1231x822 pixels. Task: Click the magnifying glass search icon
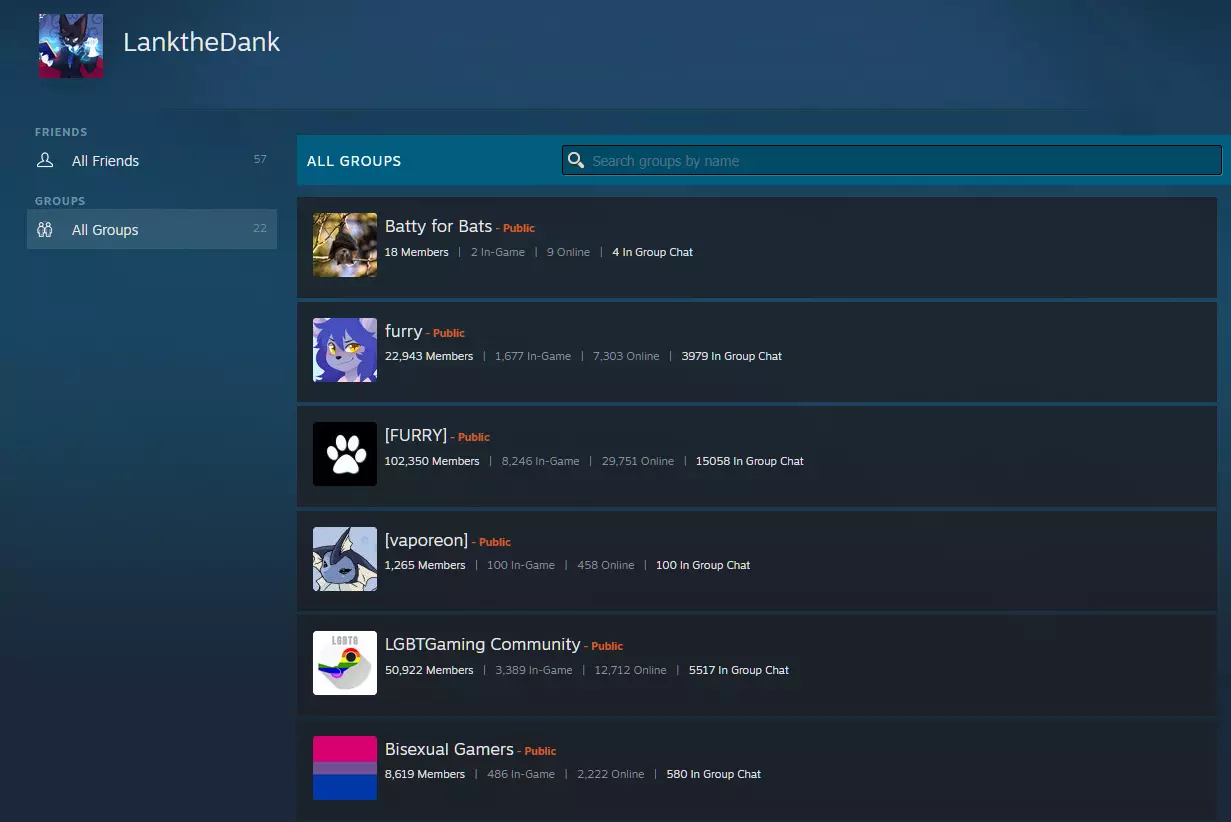coord(575,160)
